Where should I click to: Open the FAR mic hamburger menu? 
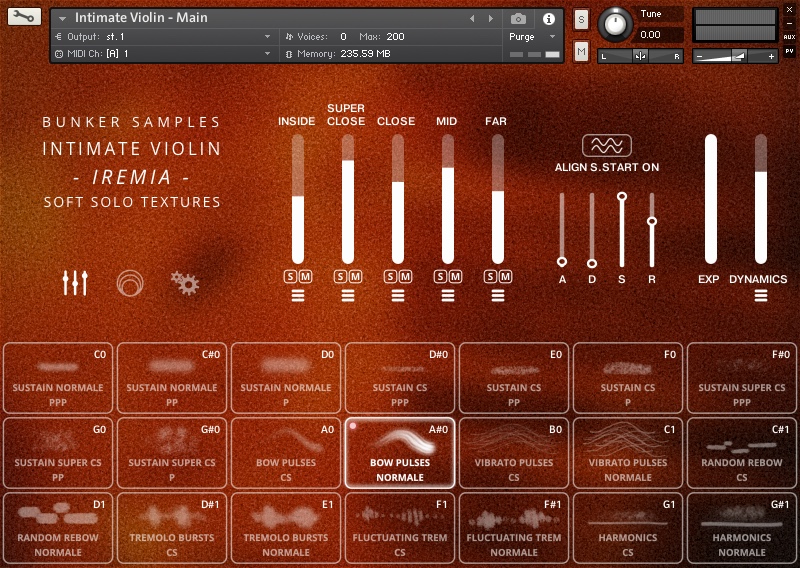(x=498, y=295)
